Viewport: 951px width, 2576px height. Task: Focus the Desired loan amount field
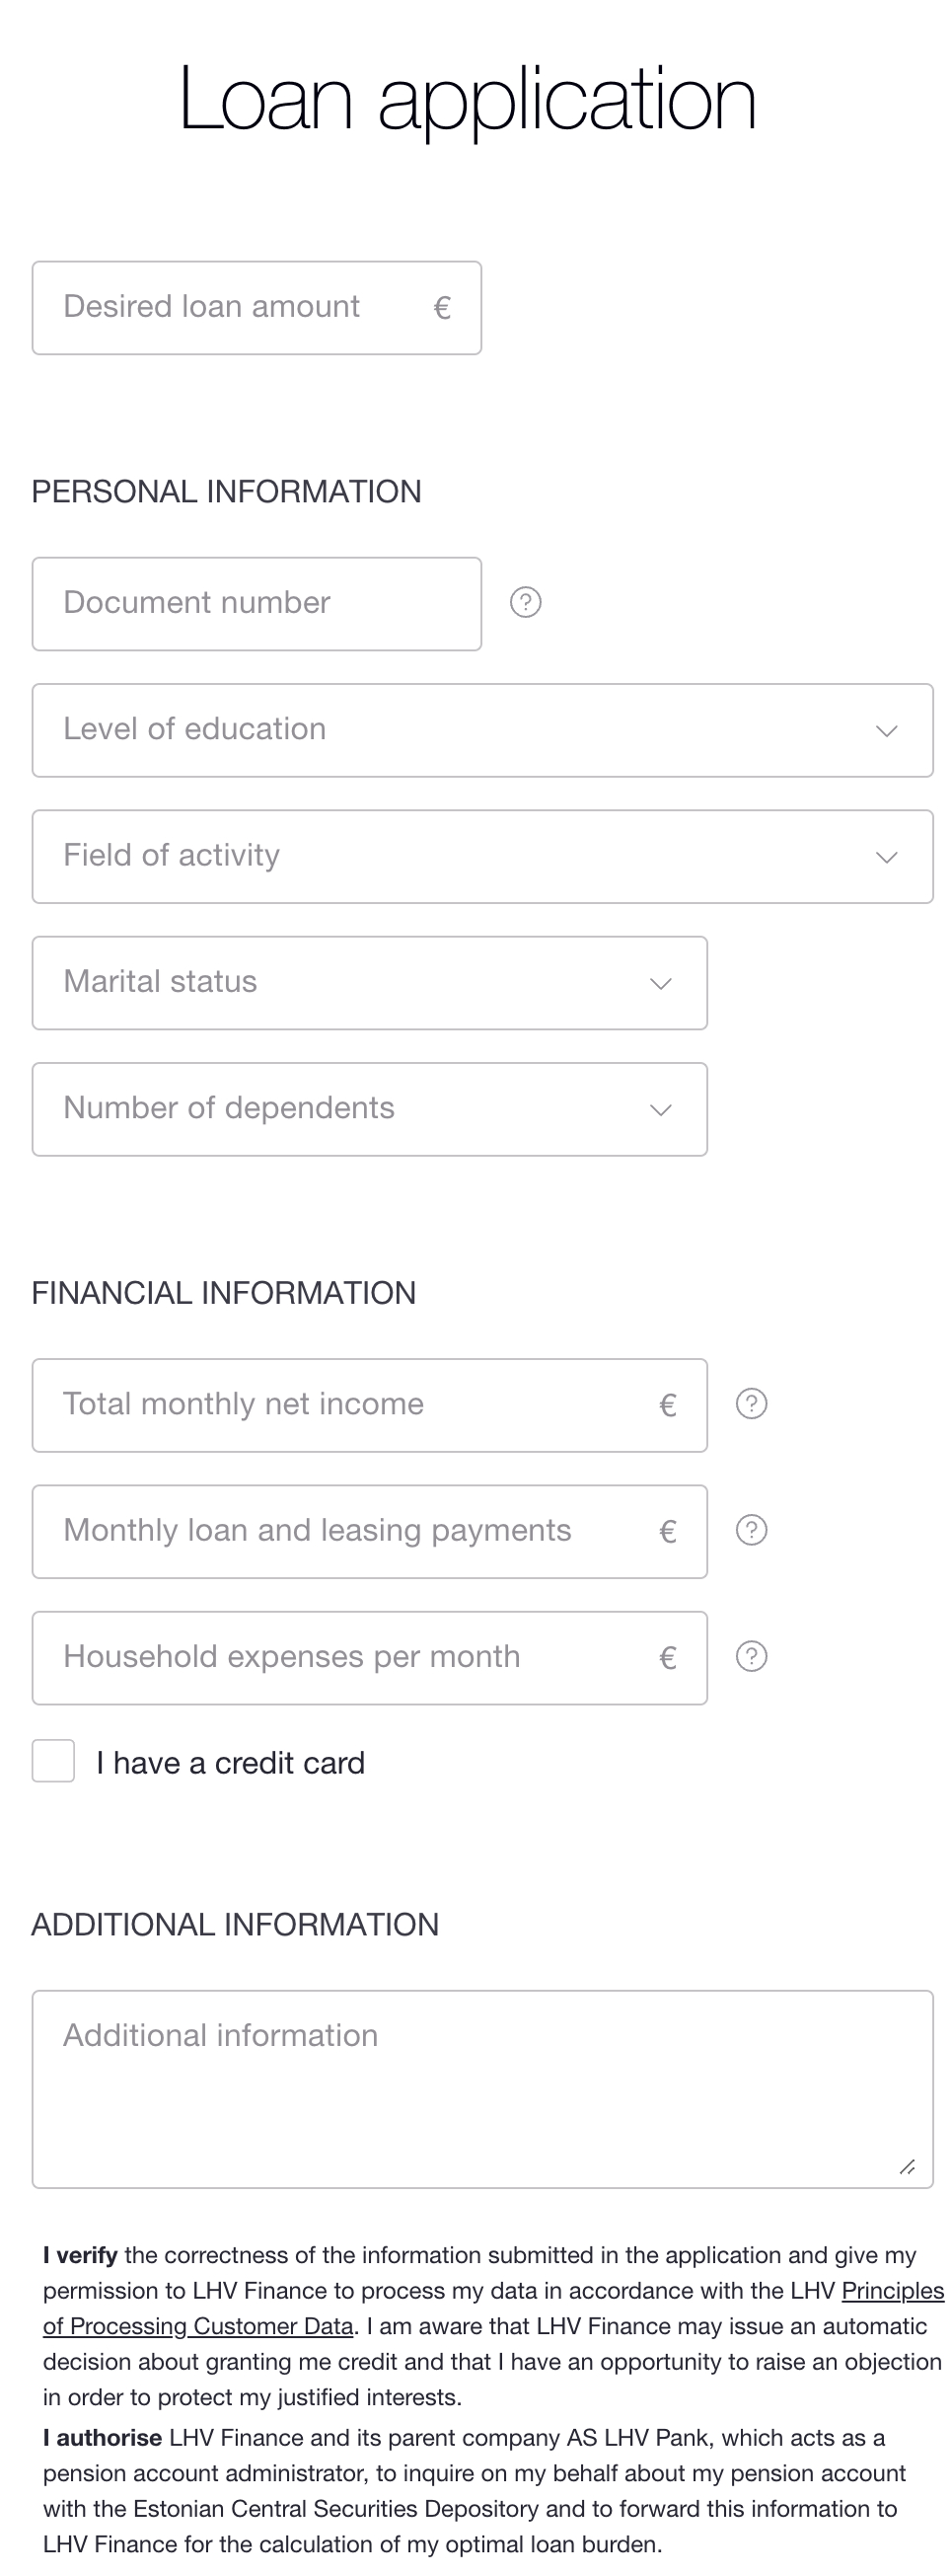[x=256, y=308]
